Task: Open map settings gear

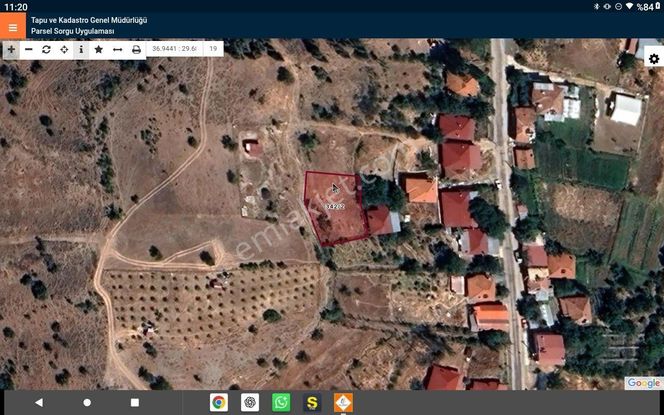Action: coord(653,59)
